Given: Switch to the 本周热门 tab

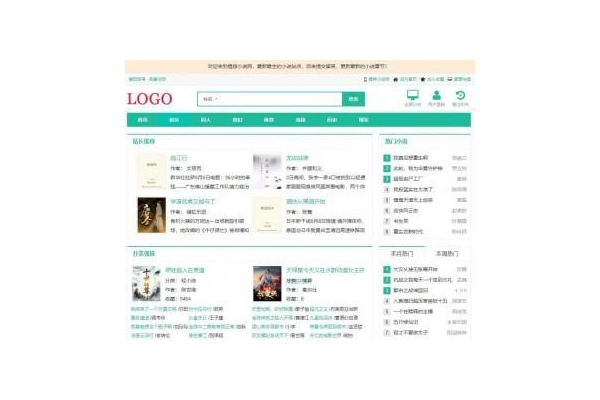Looking at the screenshot, I should coord(446,254).
